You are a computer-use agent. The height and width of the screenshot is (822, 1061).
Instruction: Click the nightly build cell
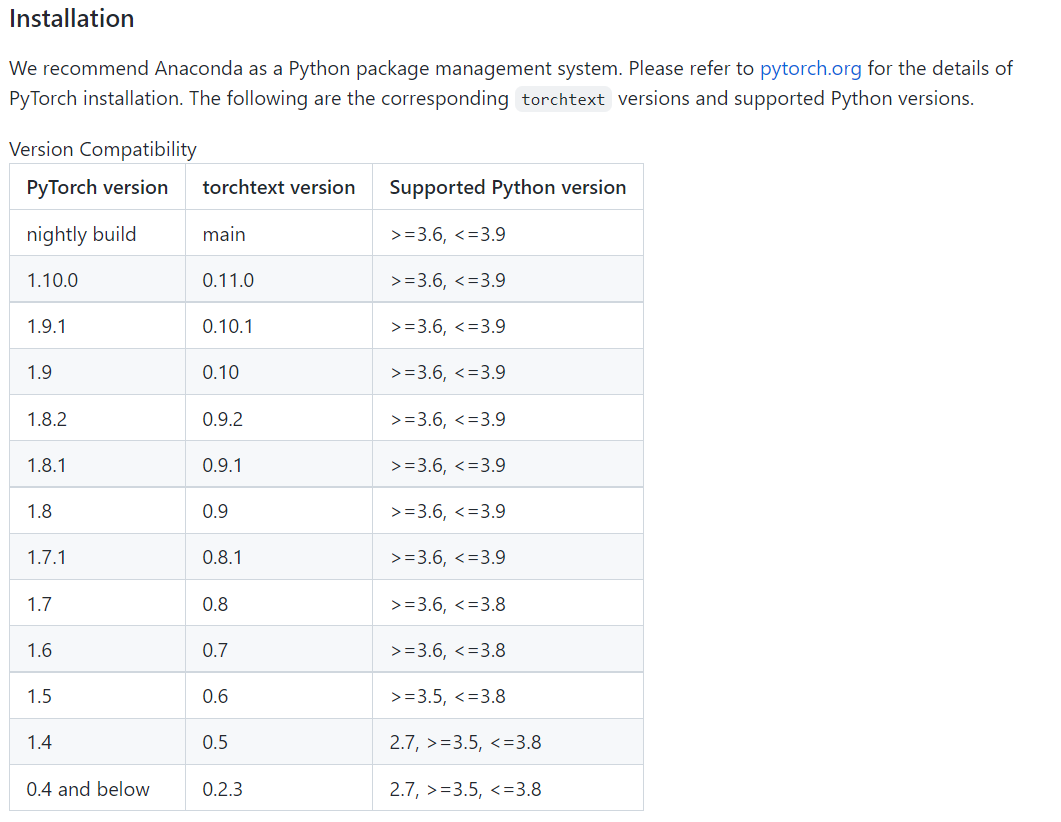click(x=97, y=233)
